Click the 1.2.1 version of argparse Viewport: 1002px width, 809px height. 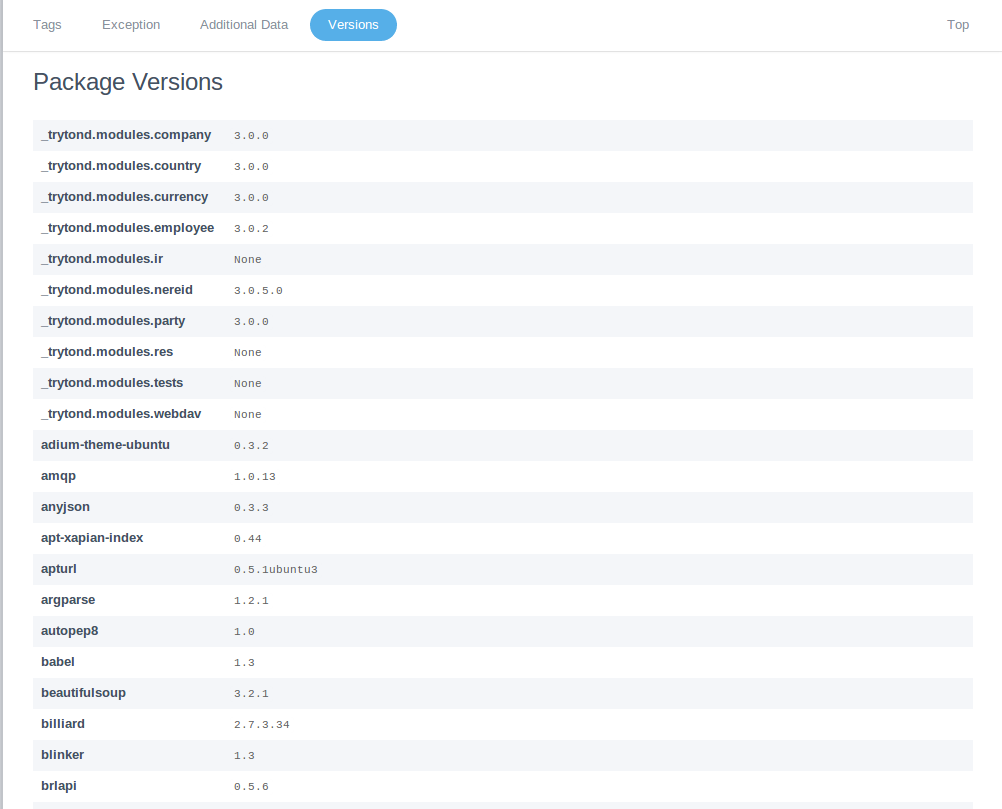pyautogui.click(x=251, y=601)
